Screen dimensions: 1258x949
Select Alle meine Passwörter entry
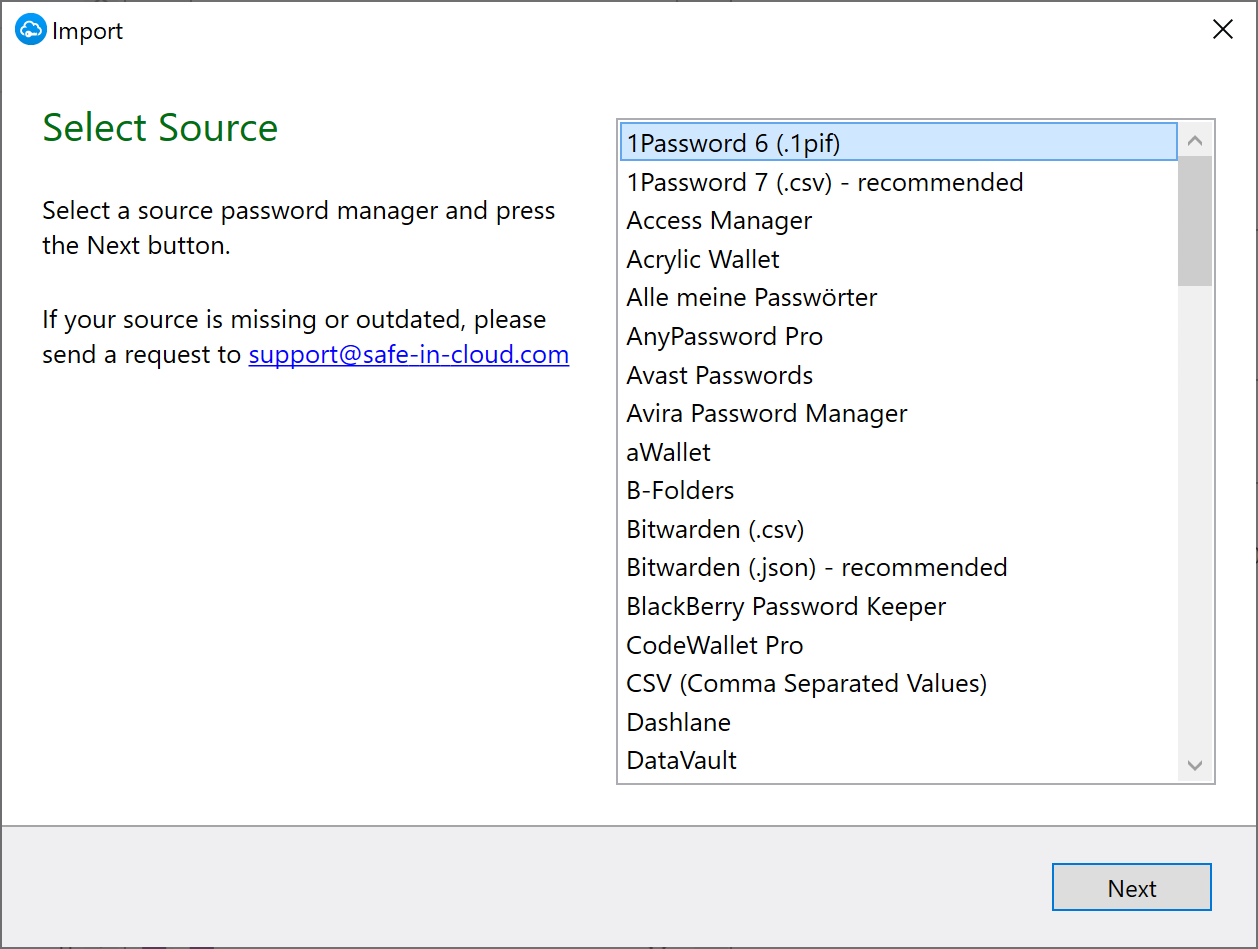tap(898, 297)
